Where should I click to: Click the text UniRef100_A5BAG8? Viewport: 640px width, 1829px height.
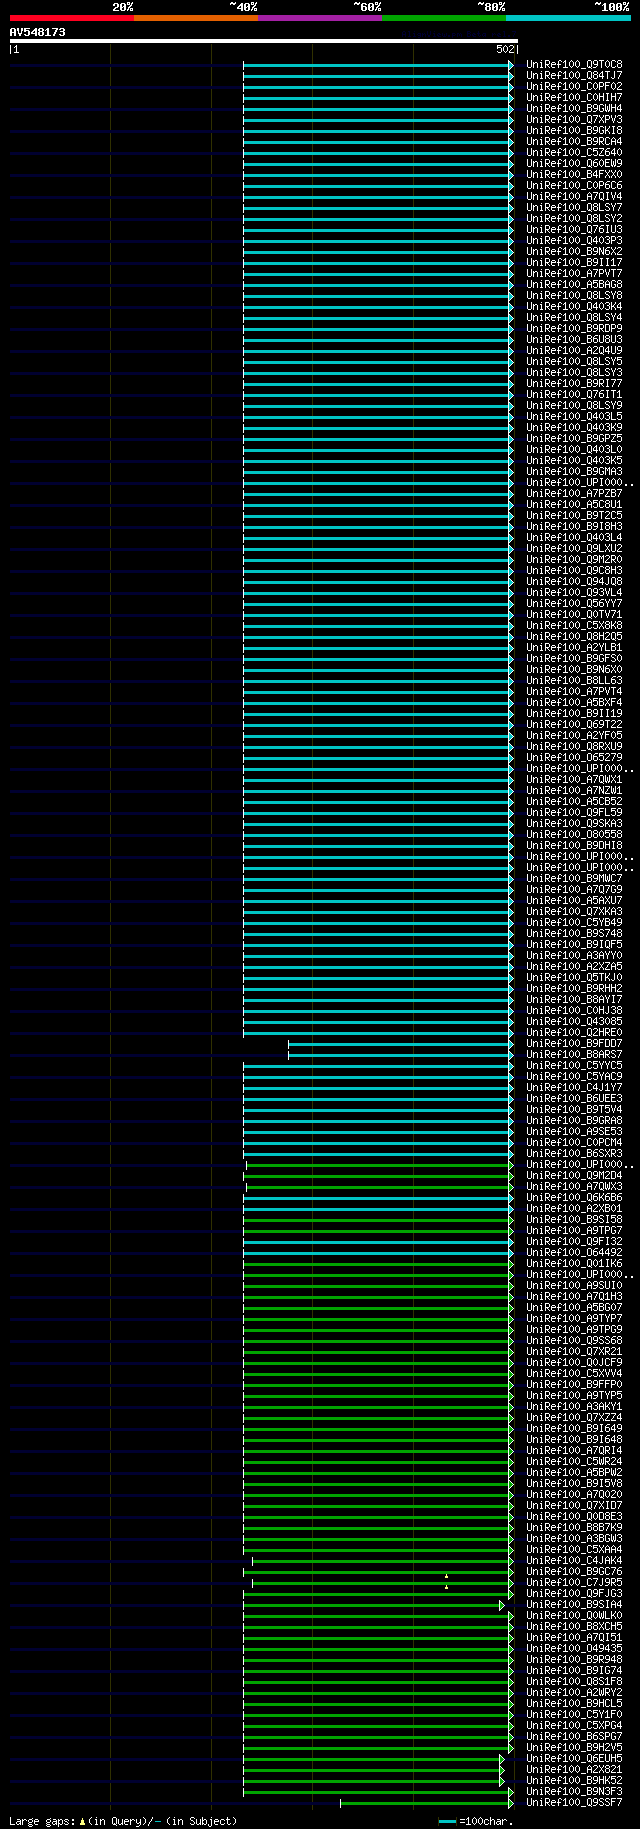(574, 285)
